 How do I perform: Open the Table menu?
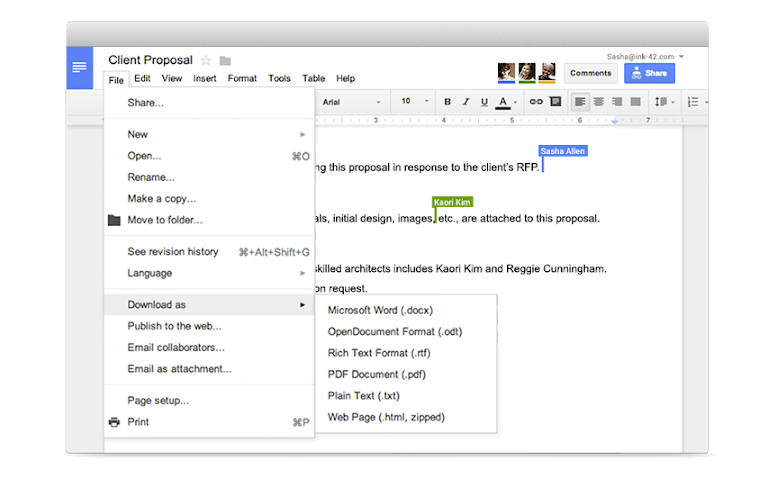click(x=313, y=78)
